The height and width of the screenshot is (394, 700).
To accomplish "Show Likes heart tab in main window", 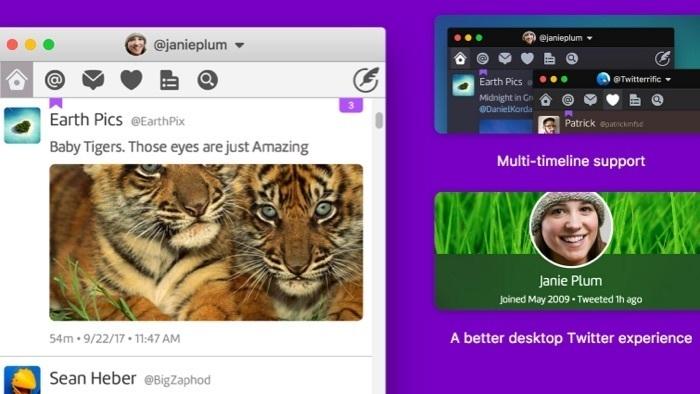I will [131, 80].
